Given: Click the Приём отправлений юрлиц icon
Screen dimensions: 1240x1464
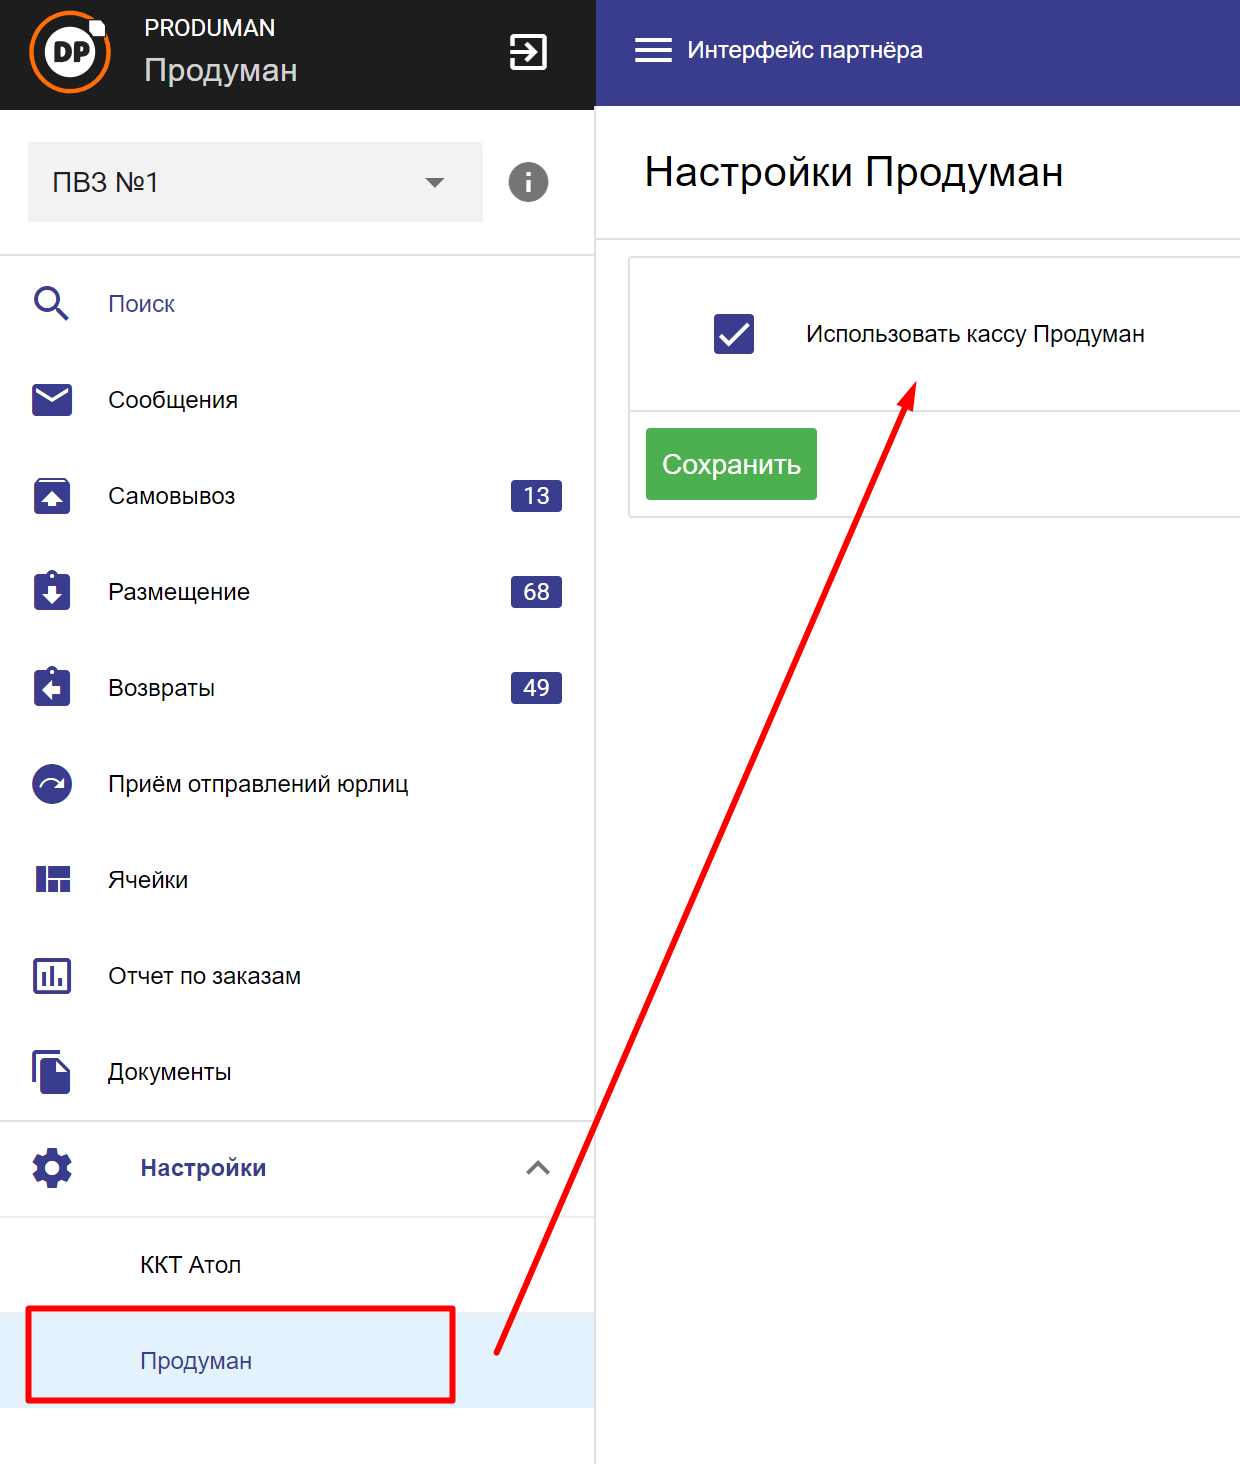Looking at the screenshot, I should coord(52,784).
